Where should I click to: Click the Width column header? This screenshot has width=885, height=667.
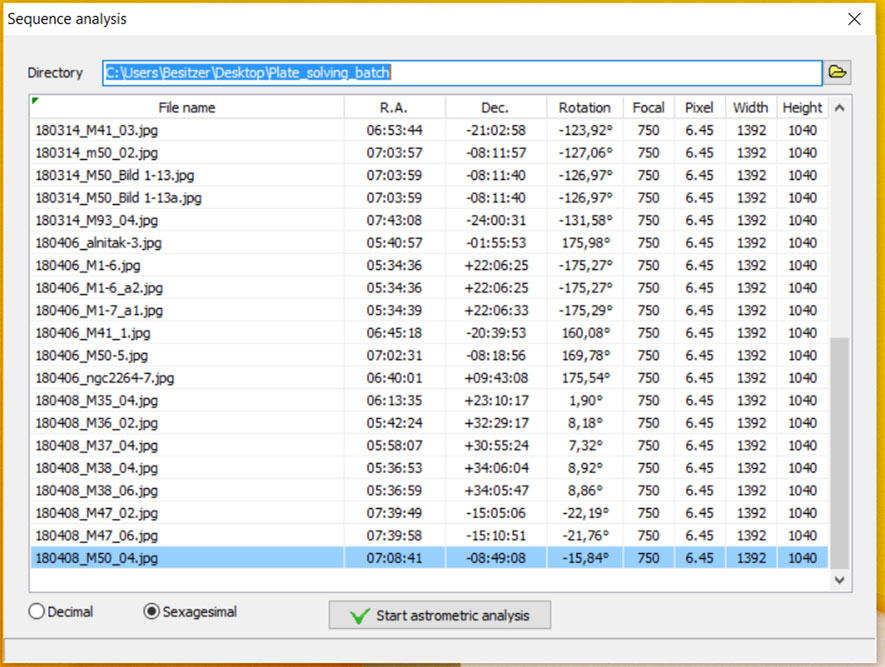751,108
